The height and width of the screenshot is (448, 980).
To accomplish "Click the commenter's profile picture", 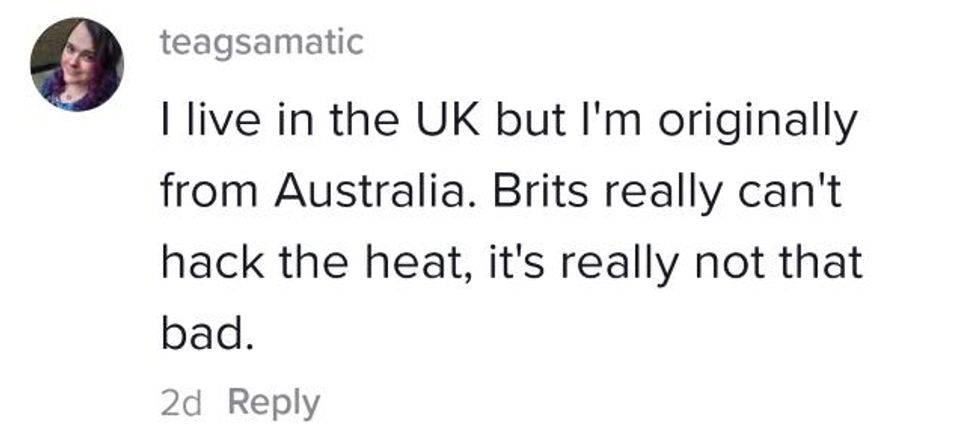I will pos(76,65).
